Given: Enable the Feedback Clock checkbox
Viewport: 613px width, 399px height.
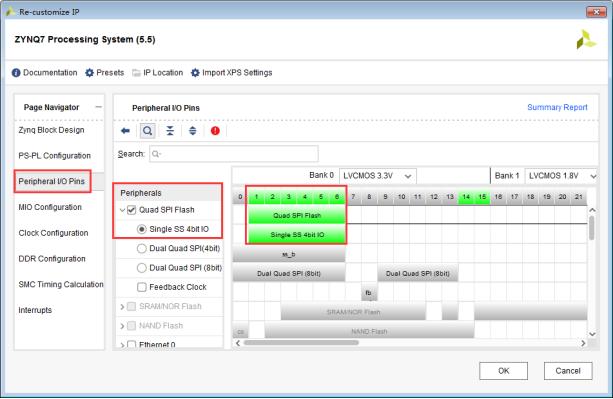Looking at the screenshot, I should point(142,287).
